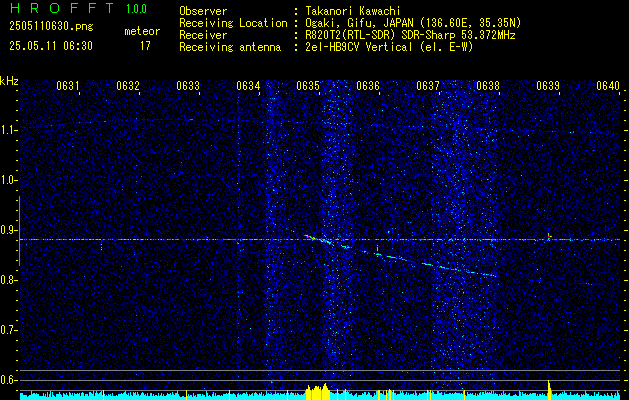The height and width of the screenshot is (400, 629).
Task: Click the version number 1.0.0
Action: coord(136,9)
